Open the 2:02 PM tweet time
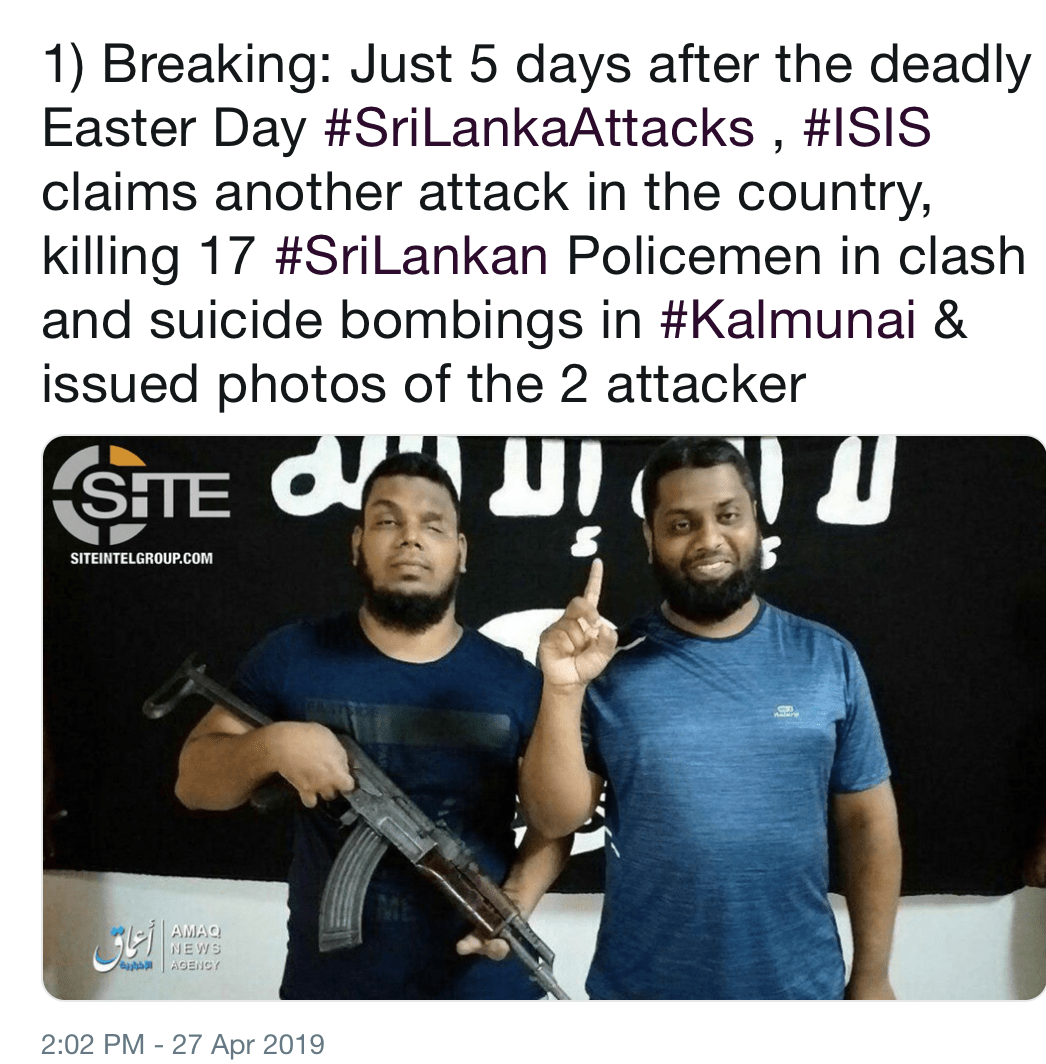Image resolution: width=1046 pixels, height=1064 pixels. tap(92, 1044)
